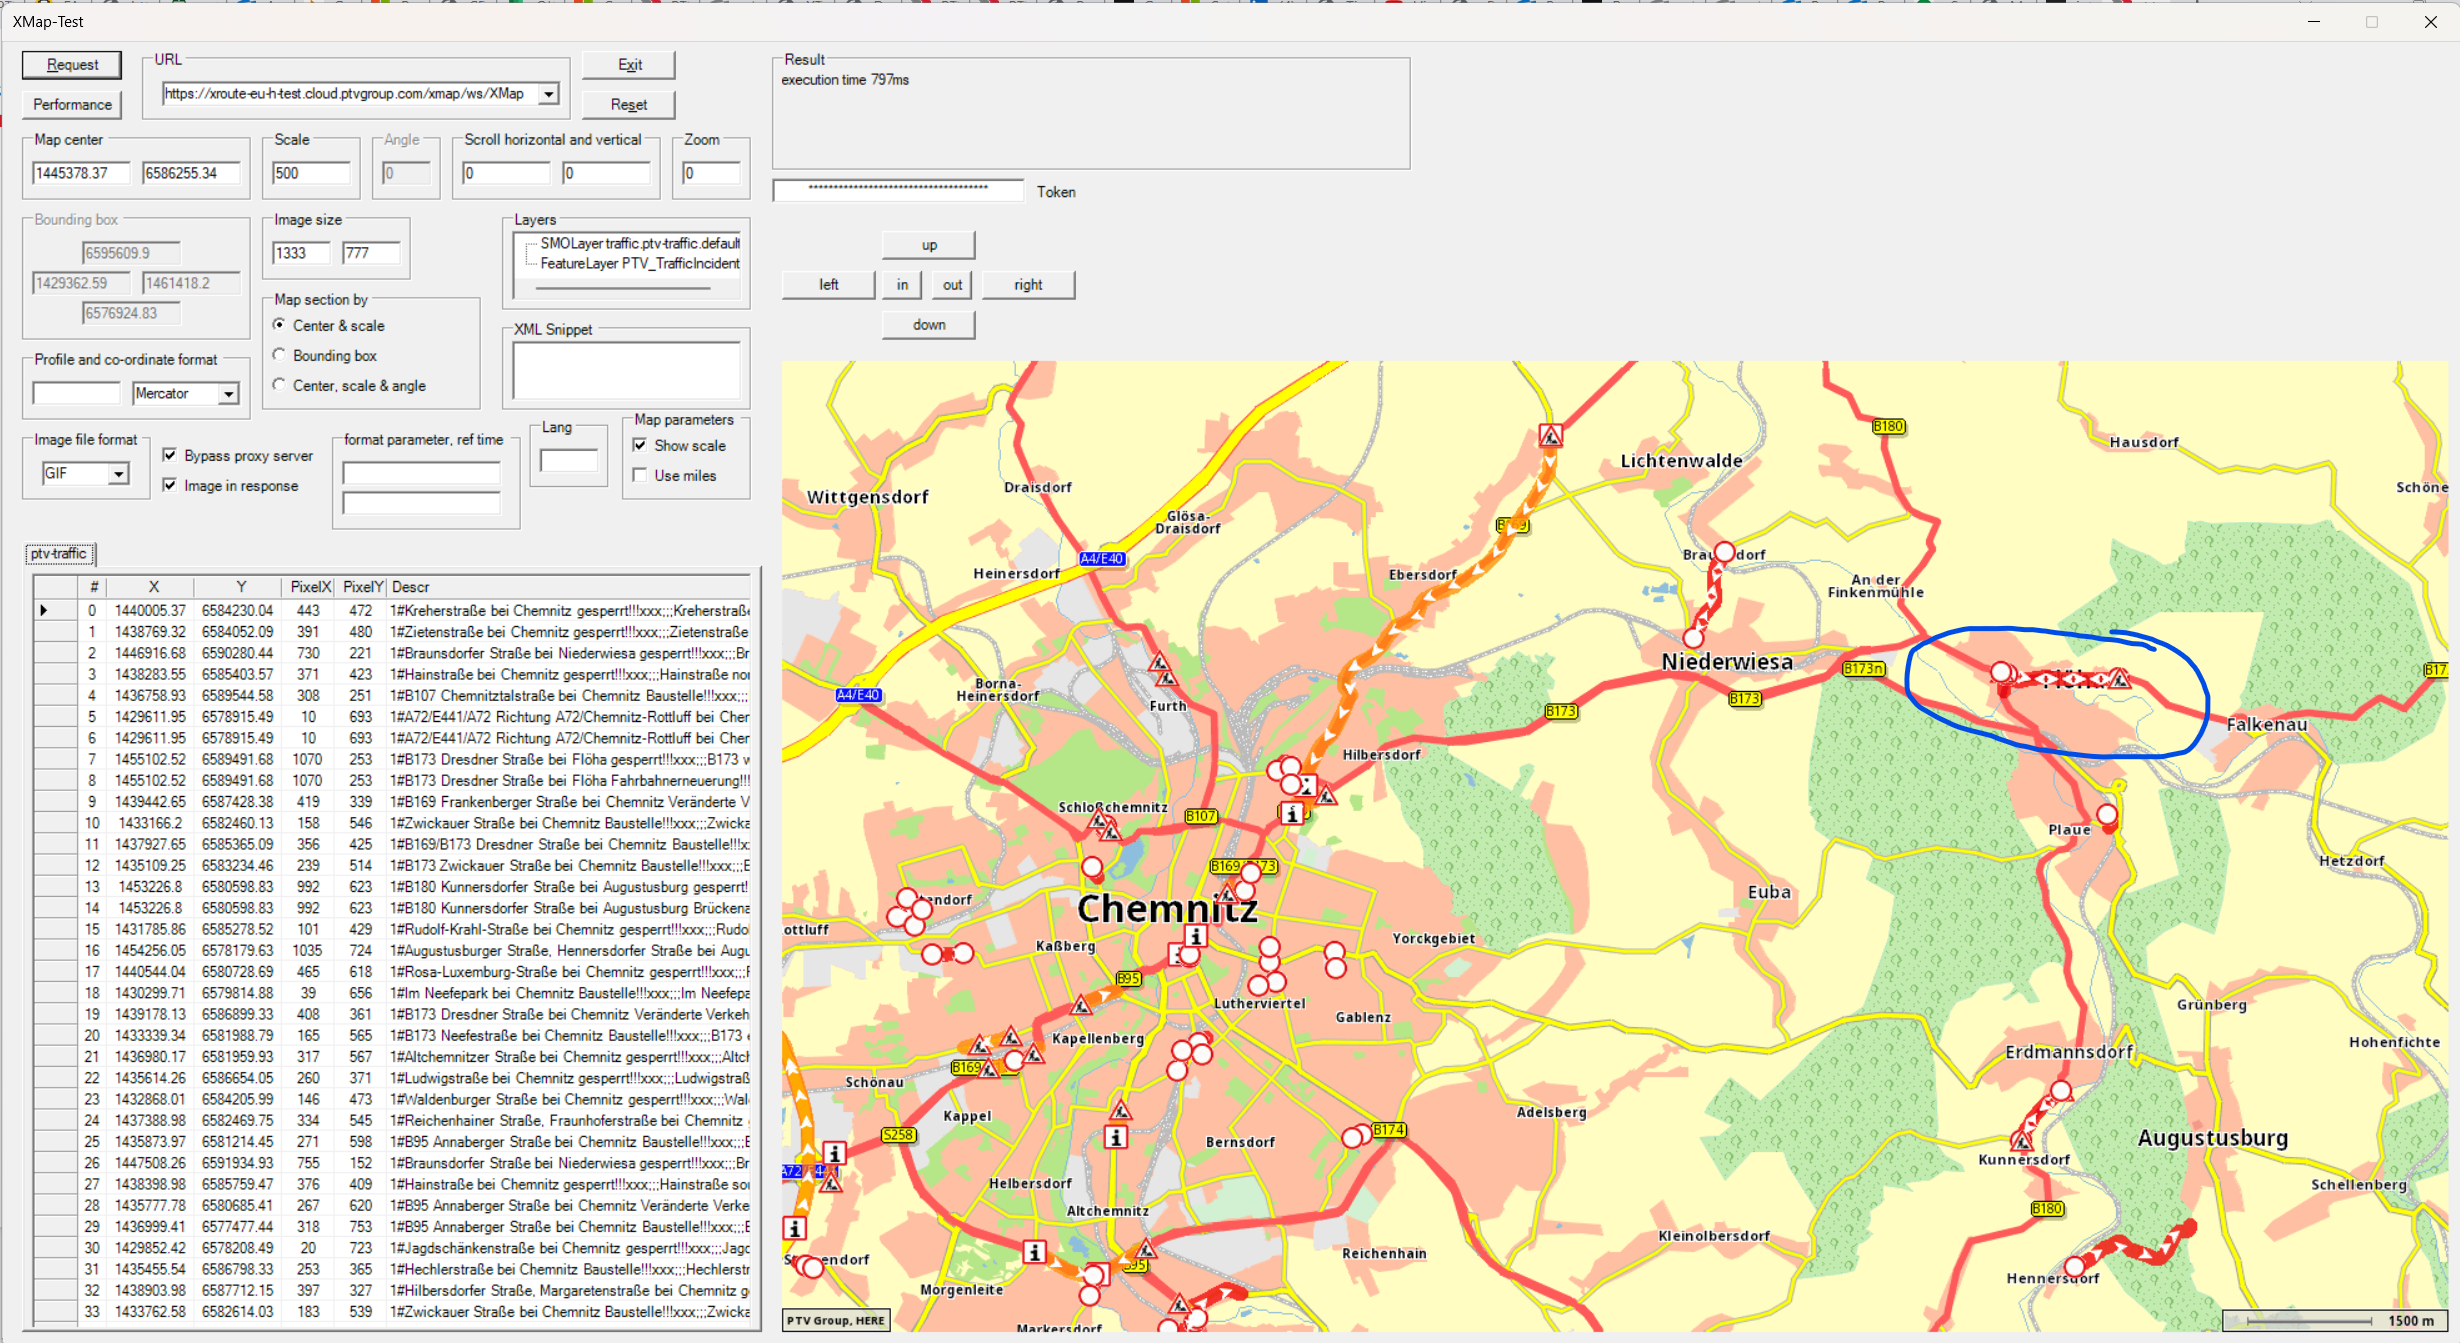Click into the Scale input field
The image size is (2460, 1343).
tap(311, 173)
